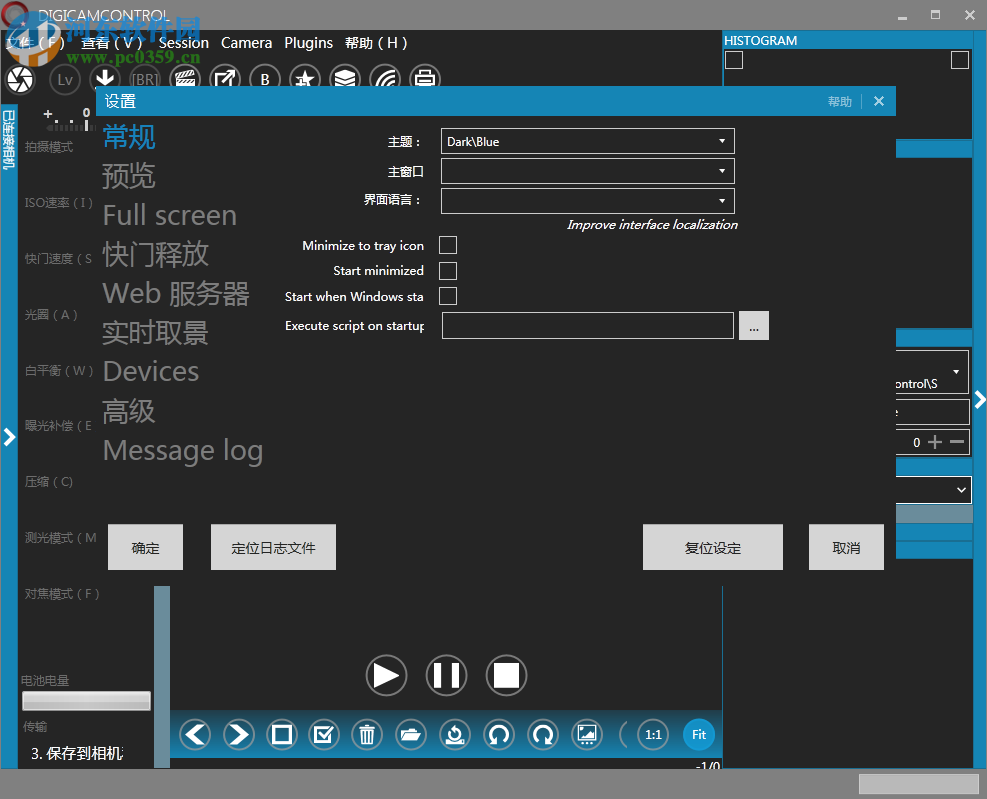Click the 定位日志文件 button
987x799 pixels.
[x=272, y=546]
